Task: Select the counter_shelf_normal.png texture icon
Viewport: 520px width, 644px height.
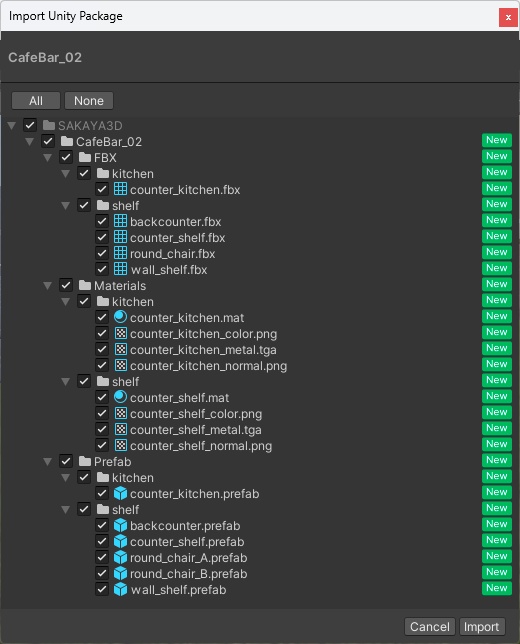Action: (120, 445)
